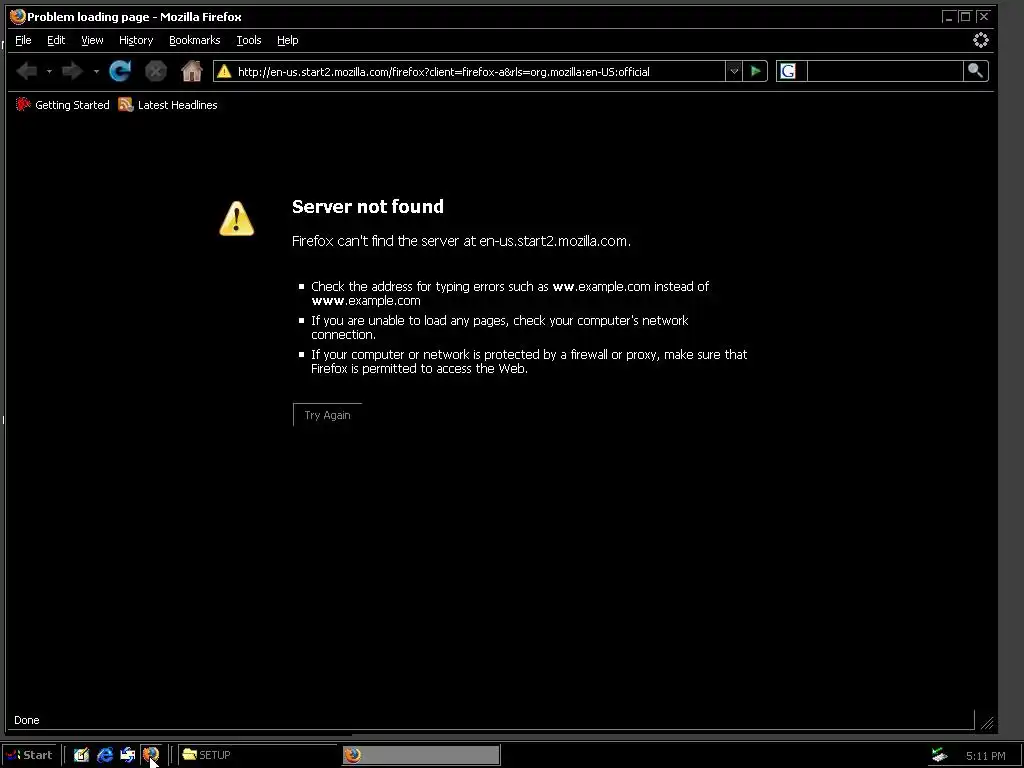Viewport: 1024px width, 768px height.
Task: Go forward with the Forward arrow
Action: coord(72,71)
